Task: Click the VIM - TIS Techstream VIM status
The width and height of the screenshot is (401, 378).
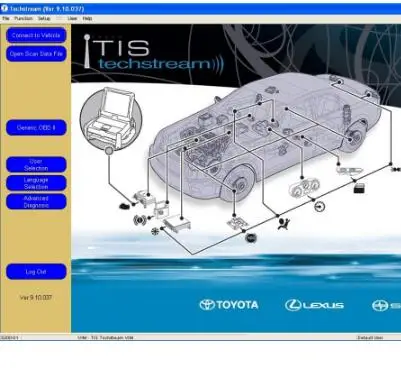Action: 105,337
